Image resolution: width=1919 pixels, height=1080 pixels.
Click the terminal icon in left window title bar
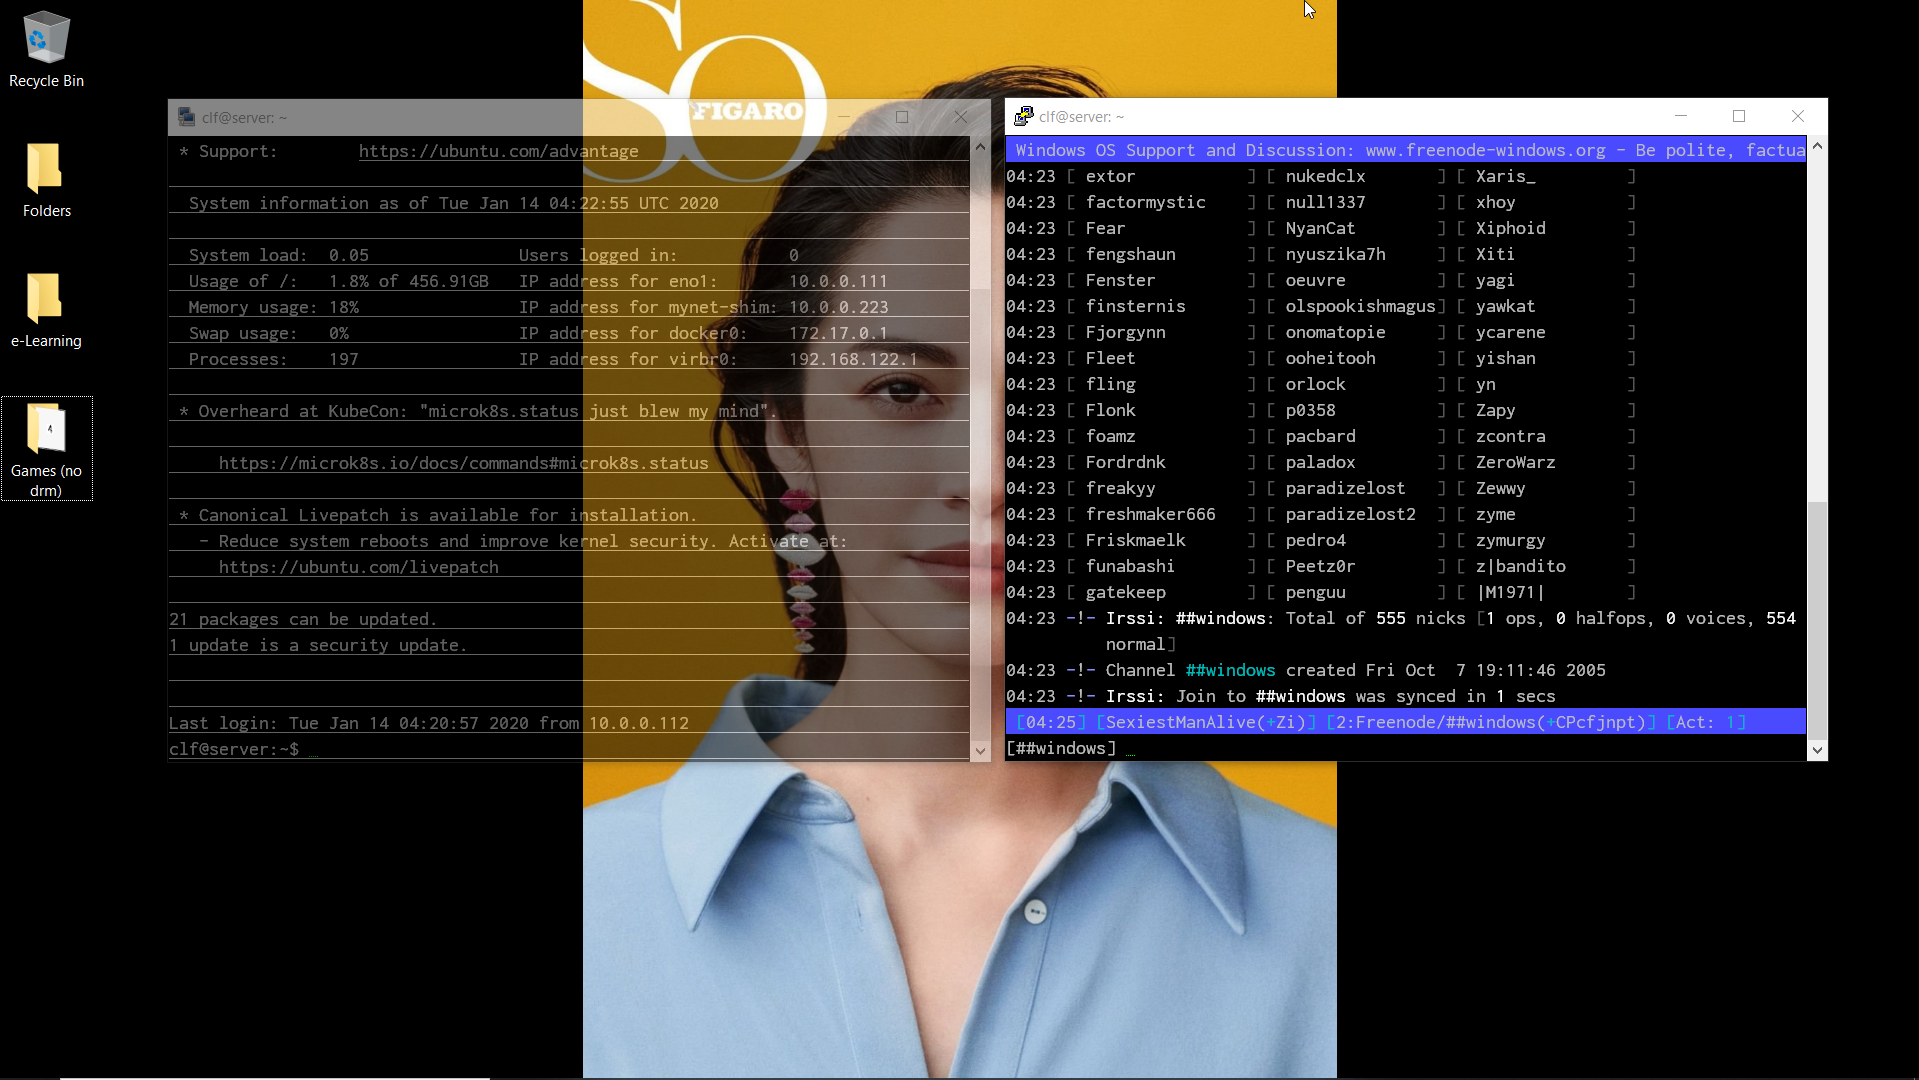coord(186,117)
